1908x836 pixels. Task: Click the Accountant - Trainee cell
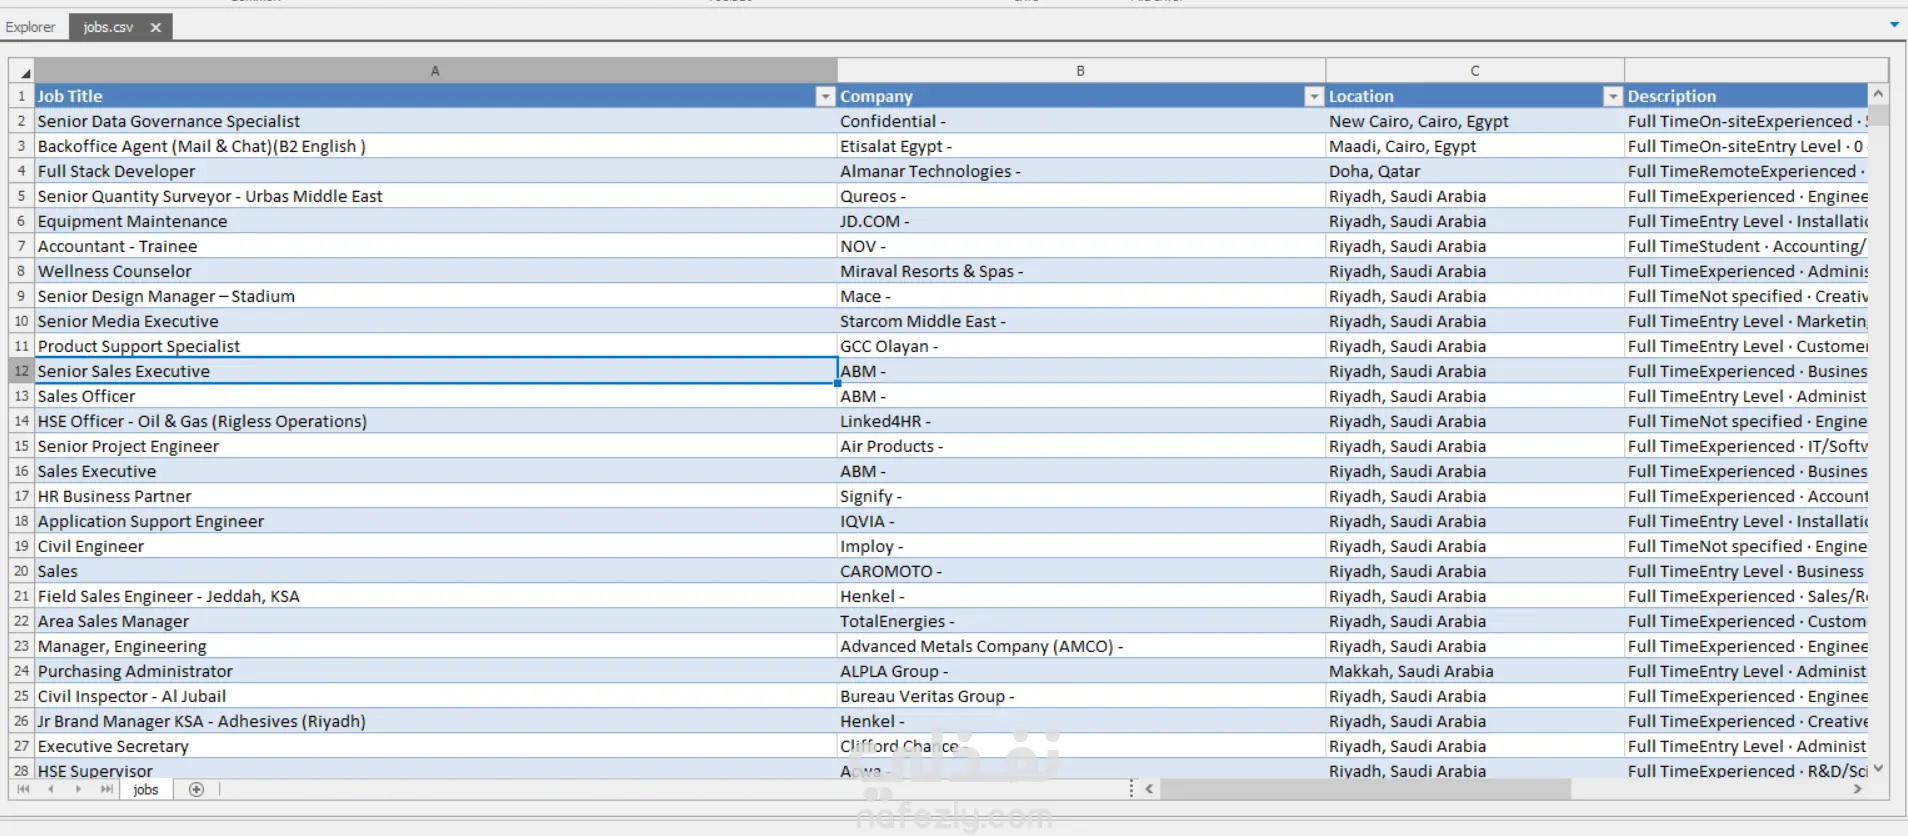[x=435, y=246]
